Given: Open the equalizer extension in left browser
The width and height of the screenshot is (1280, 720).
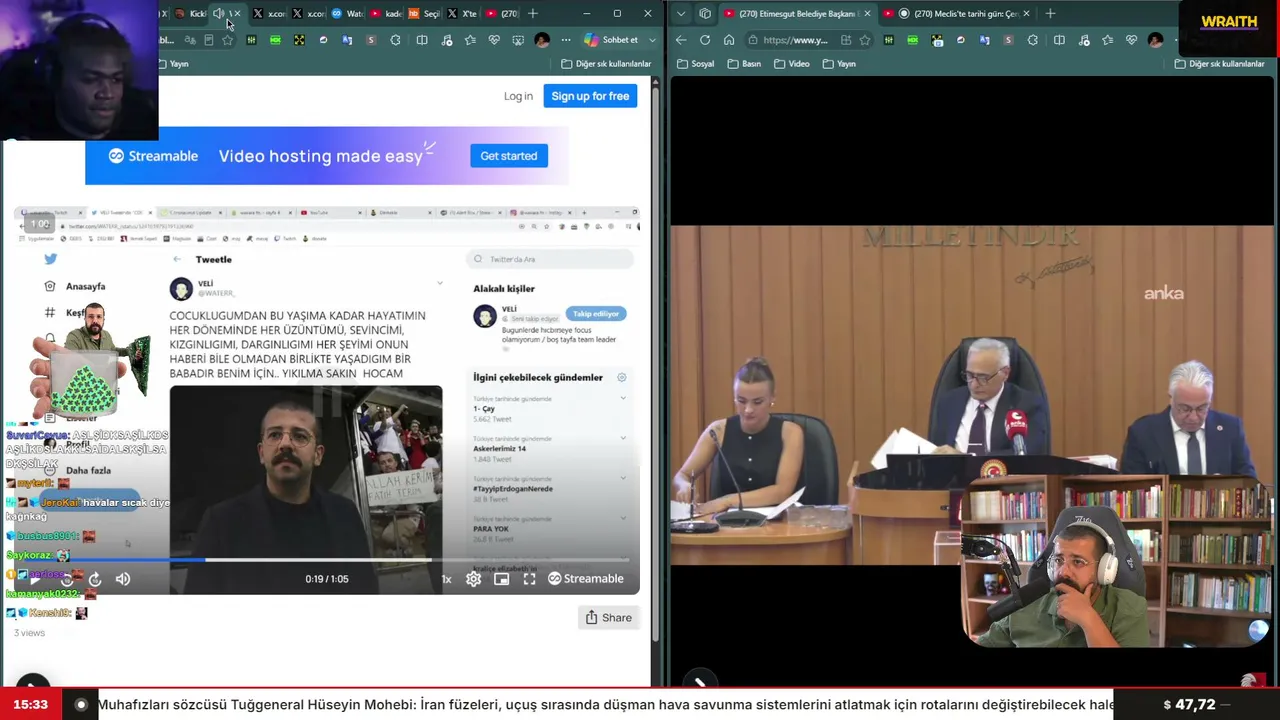Looking at the screenshot, I should pyautogui.click(x=251, y=40).
